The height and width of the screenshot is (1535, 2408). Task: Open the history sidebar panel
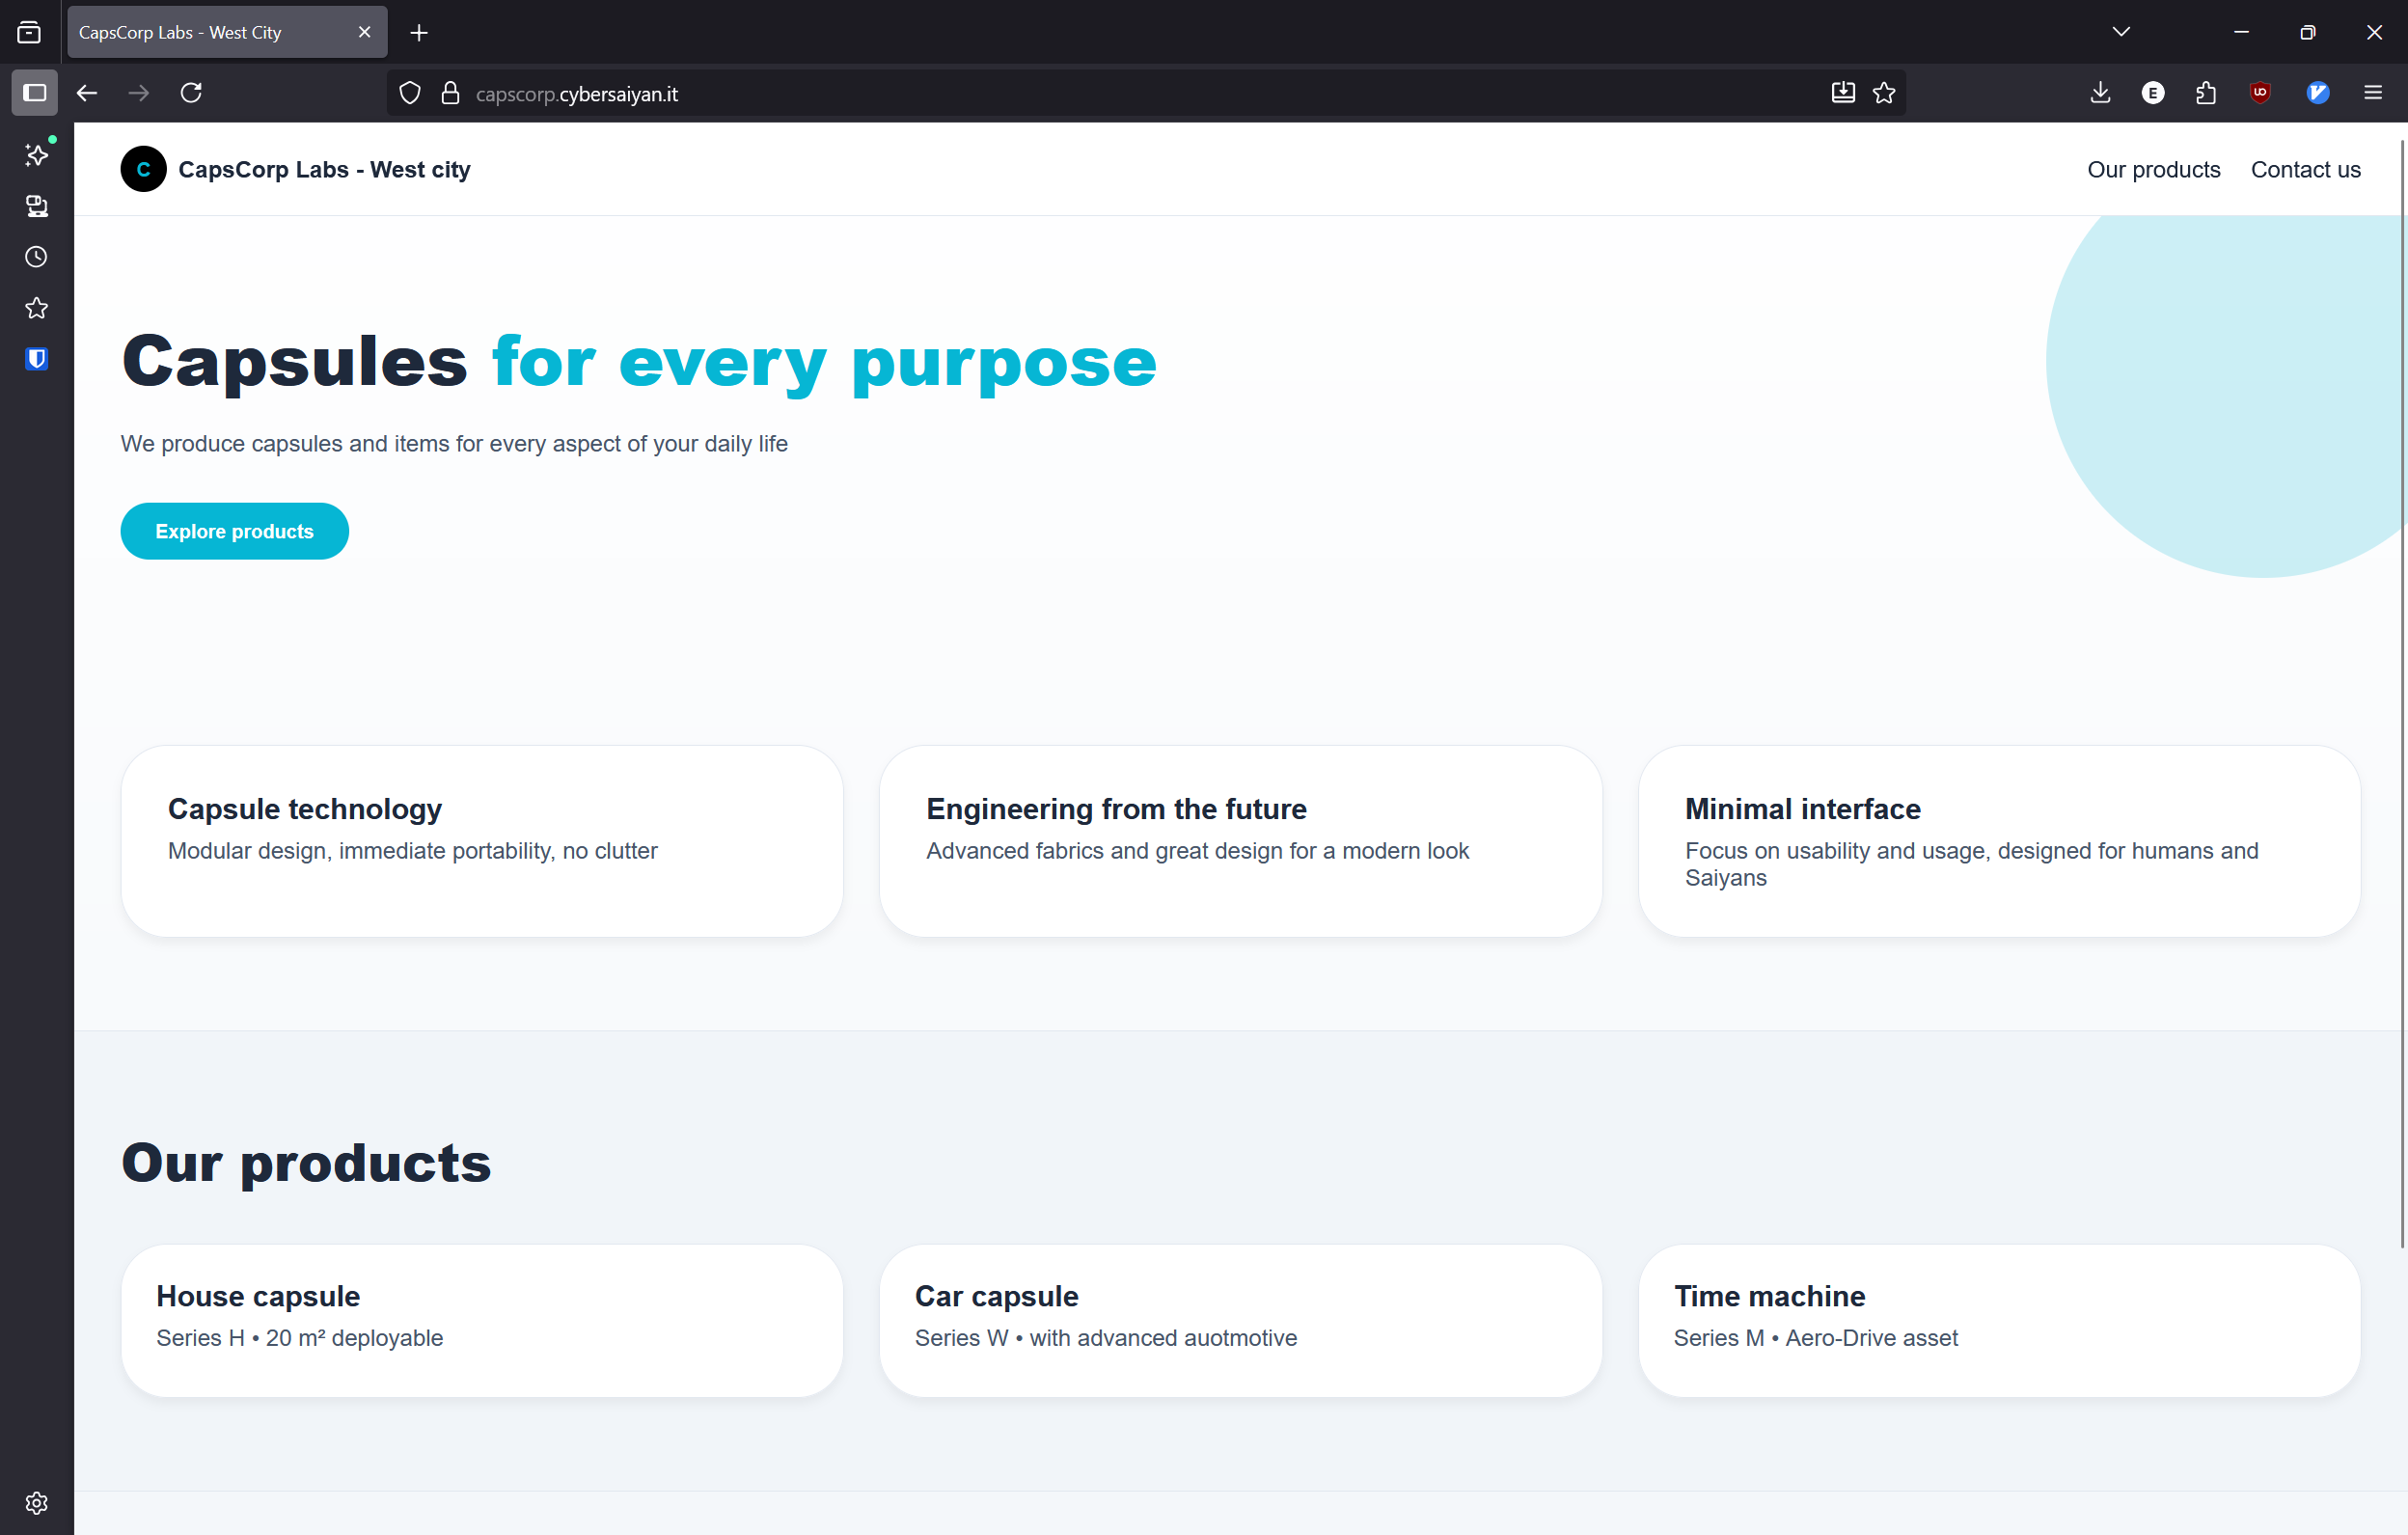click(37, 257)
